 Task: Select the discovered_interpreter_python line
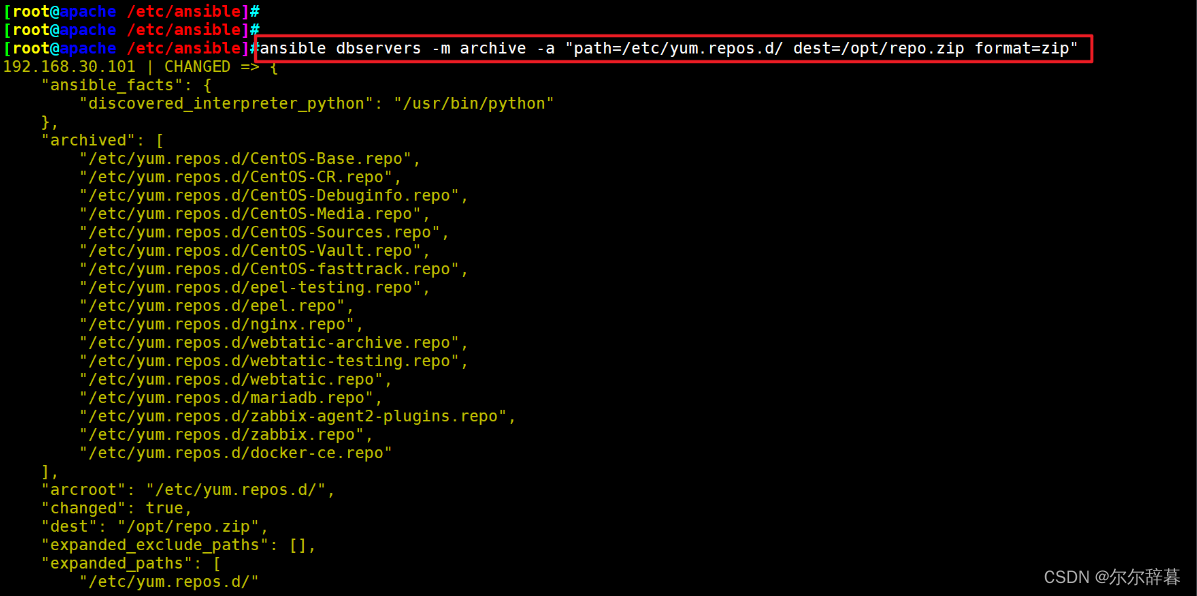[317, 104]
